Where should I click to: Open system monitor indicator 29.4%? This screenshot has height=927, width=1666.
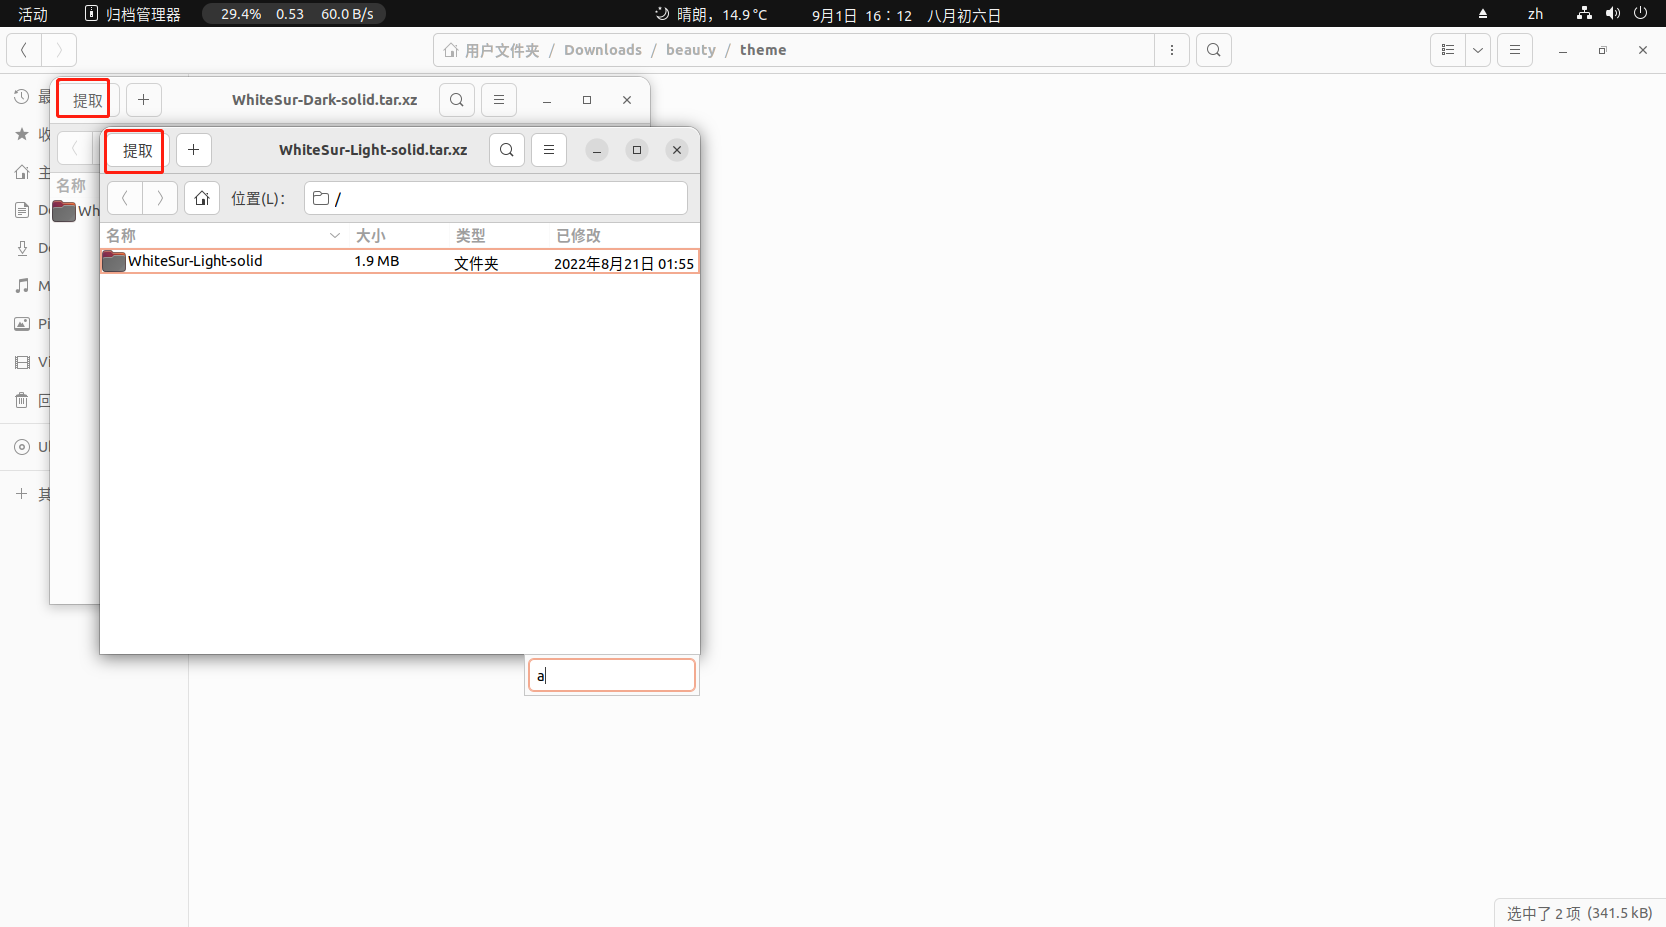click(294, 14)
